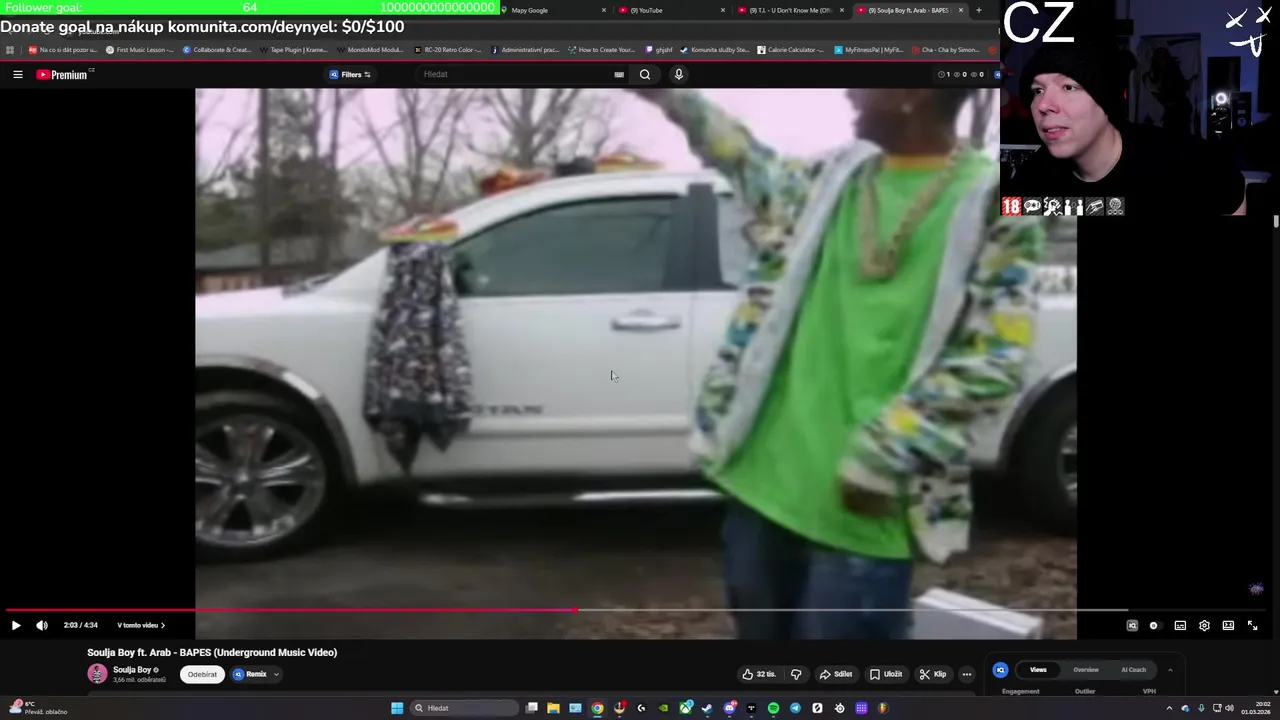Image resolution: width=1280 pixels, height=720 pixels.
Task: Open the Windows Start menu
Action: [397, 708]
